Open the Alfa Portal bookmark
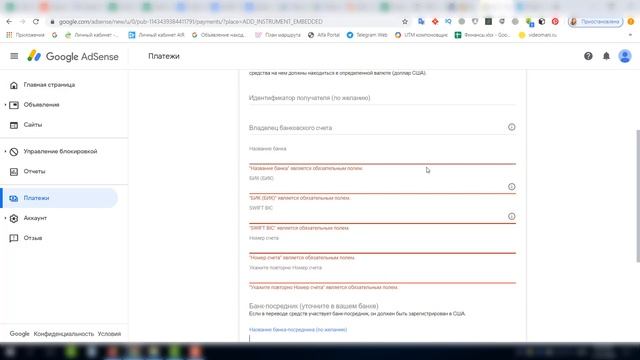The height and width of the screenshot is (360, 640). [x=324, y=35]
